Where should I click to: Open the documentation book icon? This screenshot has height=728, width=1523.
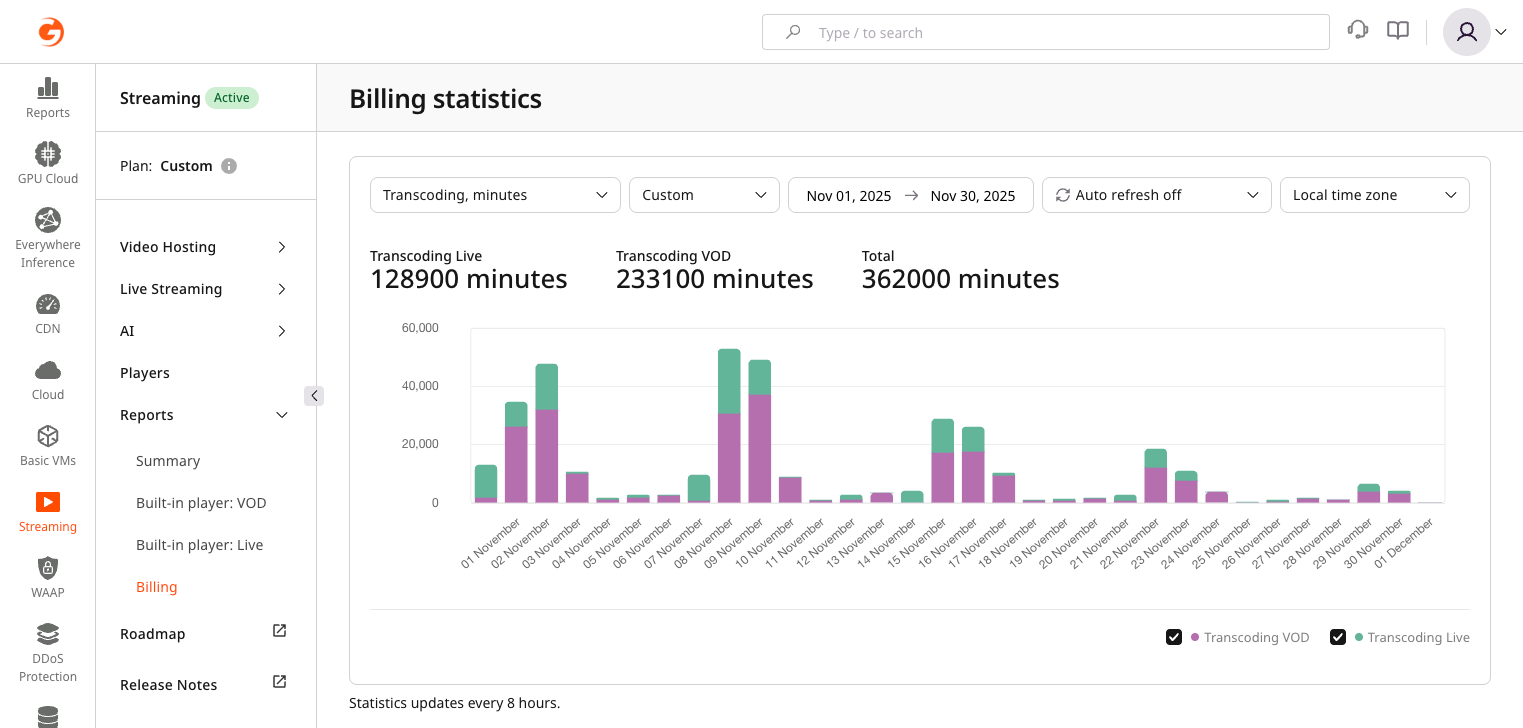1398,31
